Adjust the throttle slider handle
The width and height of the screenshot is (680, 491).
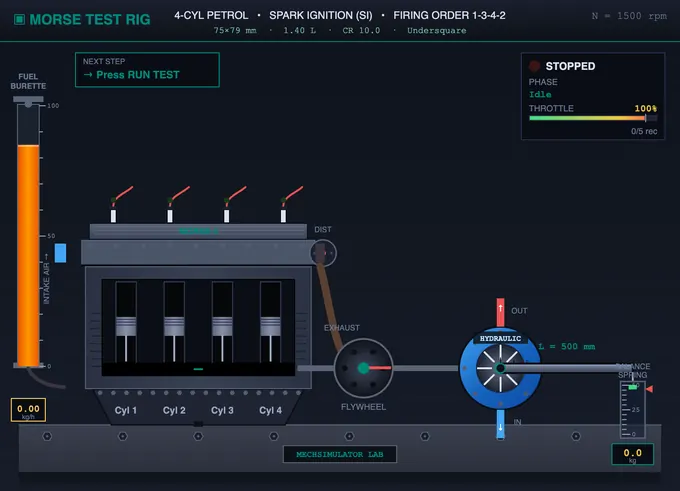coord(645,118)
